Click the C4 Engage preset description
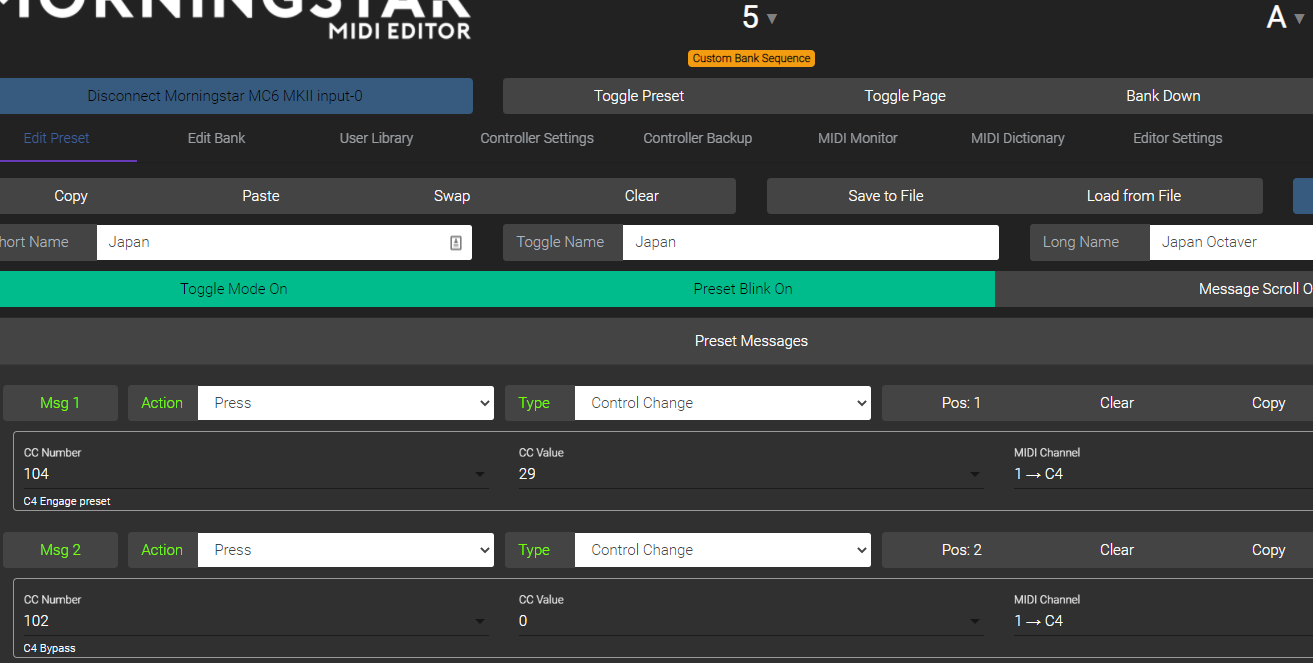This screenshot has width=1313, height=663. [67, 501]
